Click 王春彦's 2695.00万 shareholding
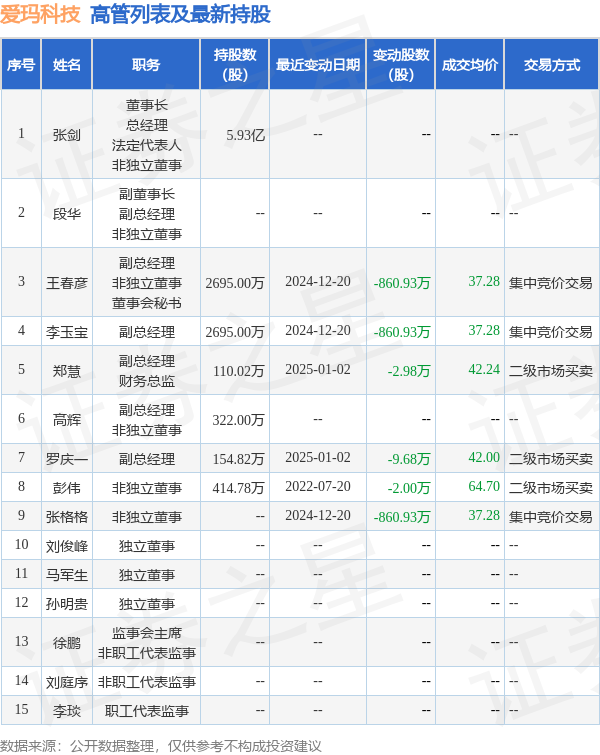Screen dimensions: 600x755 point(235,283)
